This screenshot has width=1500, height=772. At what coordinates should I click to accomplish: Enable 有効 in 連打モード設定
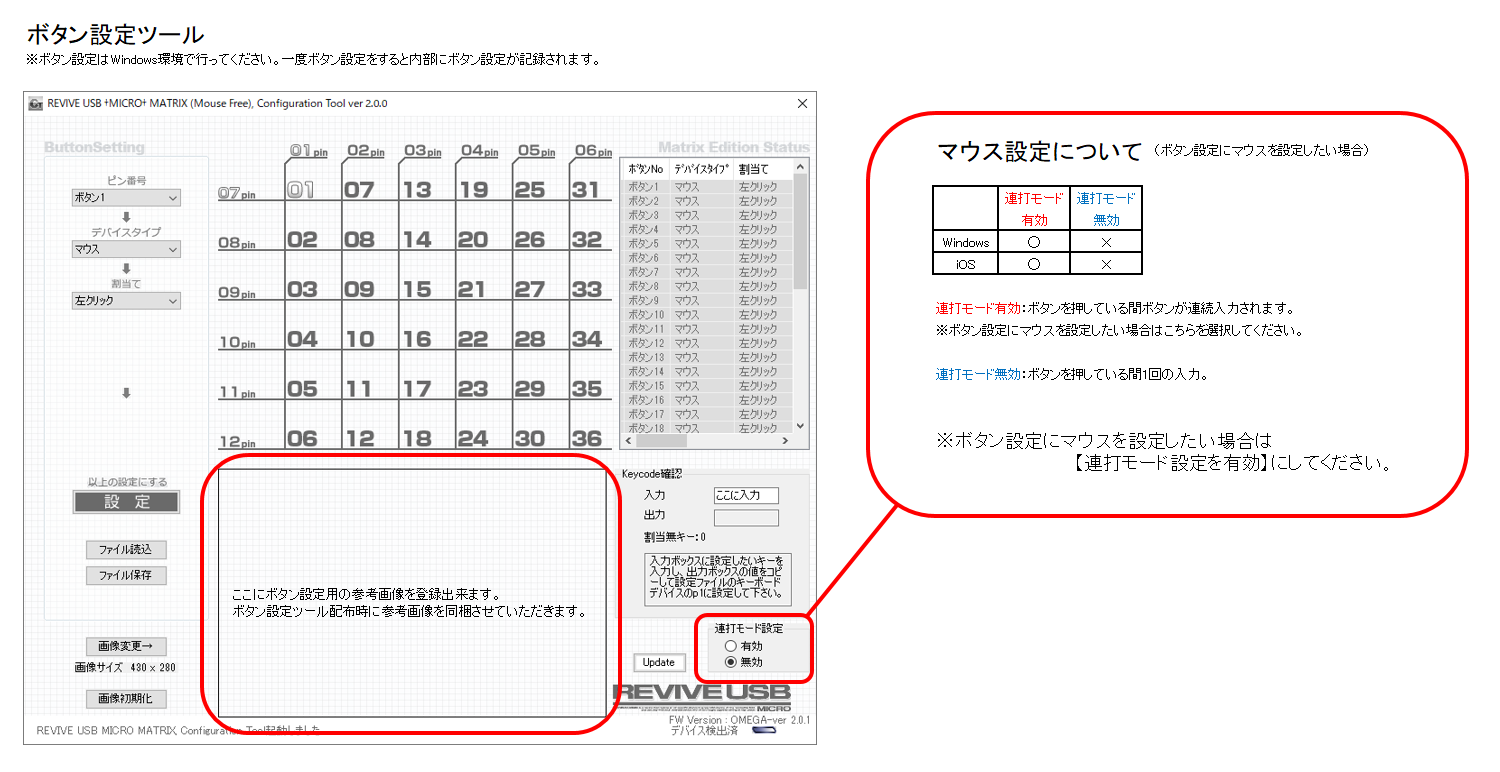point(729,645)
